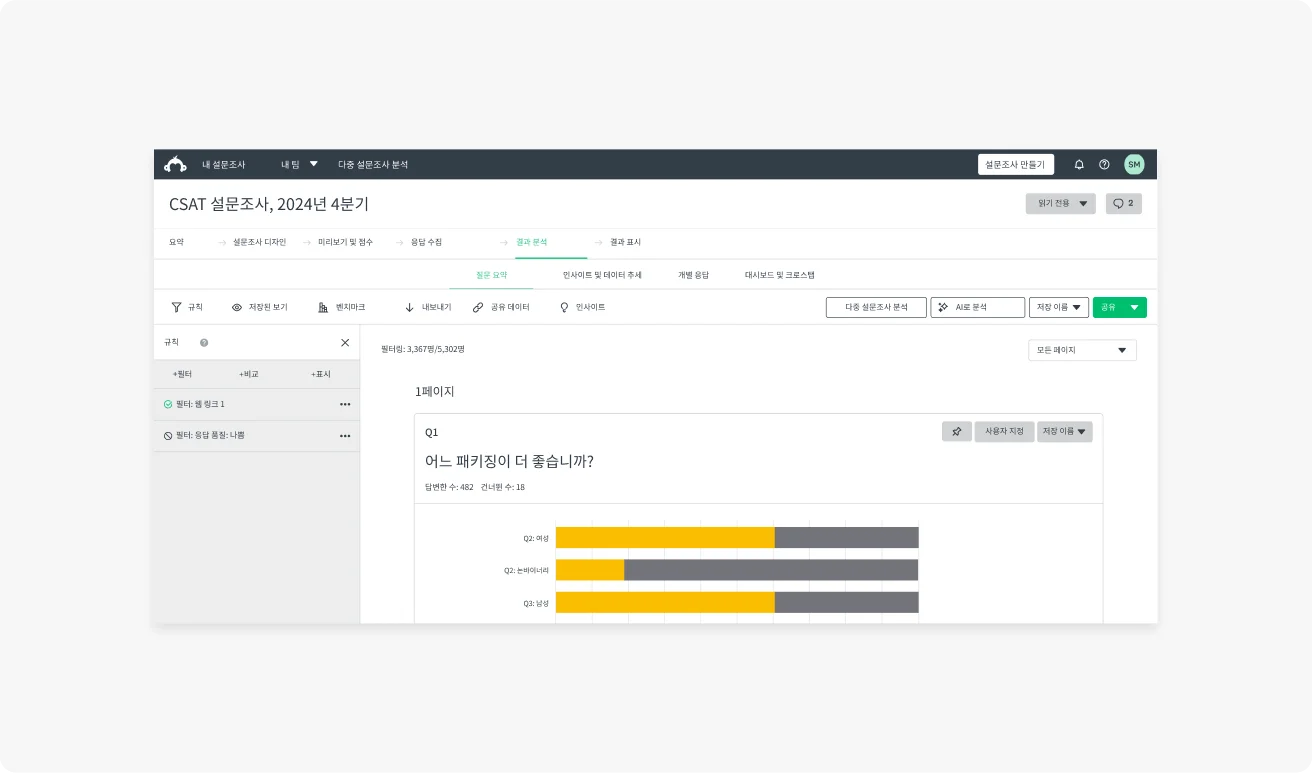Show 저장된 보기 with the eye icon
The image size is (1312, 773).
pos(237,307)
